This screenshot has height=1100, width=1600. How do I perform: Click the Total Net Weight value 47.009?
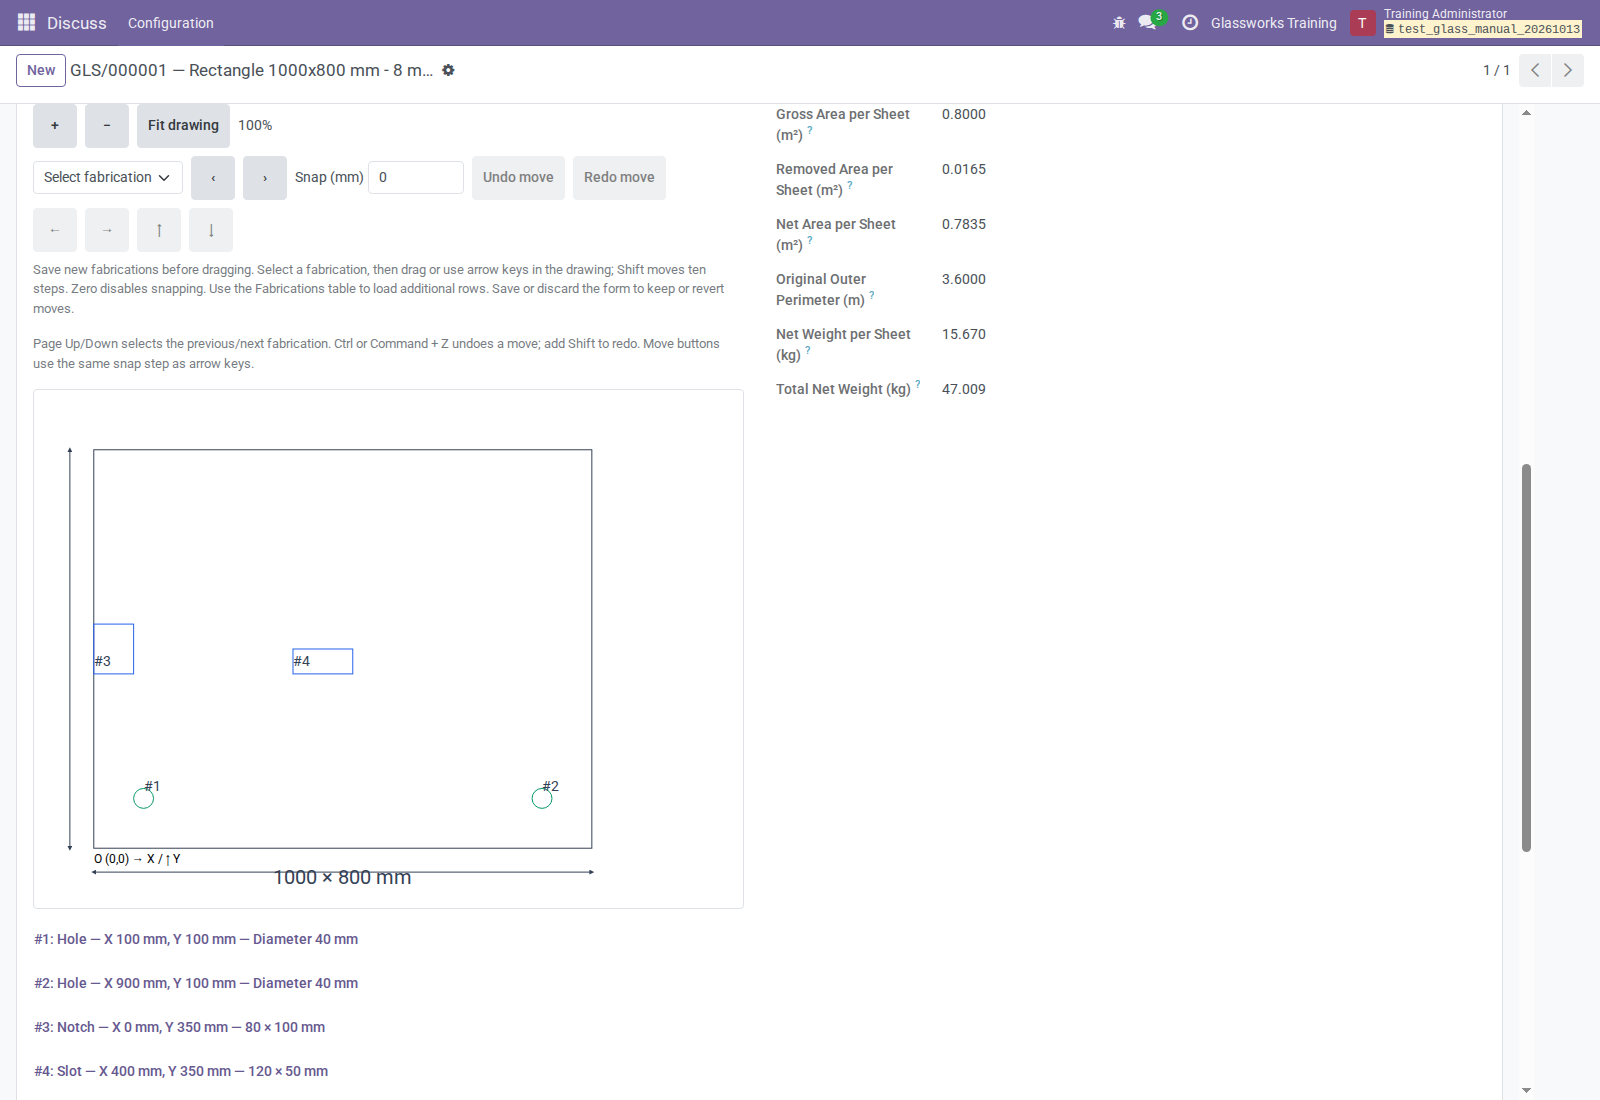coord(964,389)
